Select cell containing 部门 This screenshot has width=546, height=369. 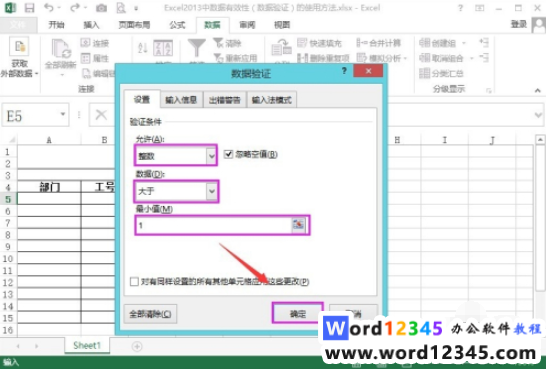49,187
